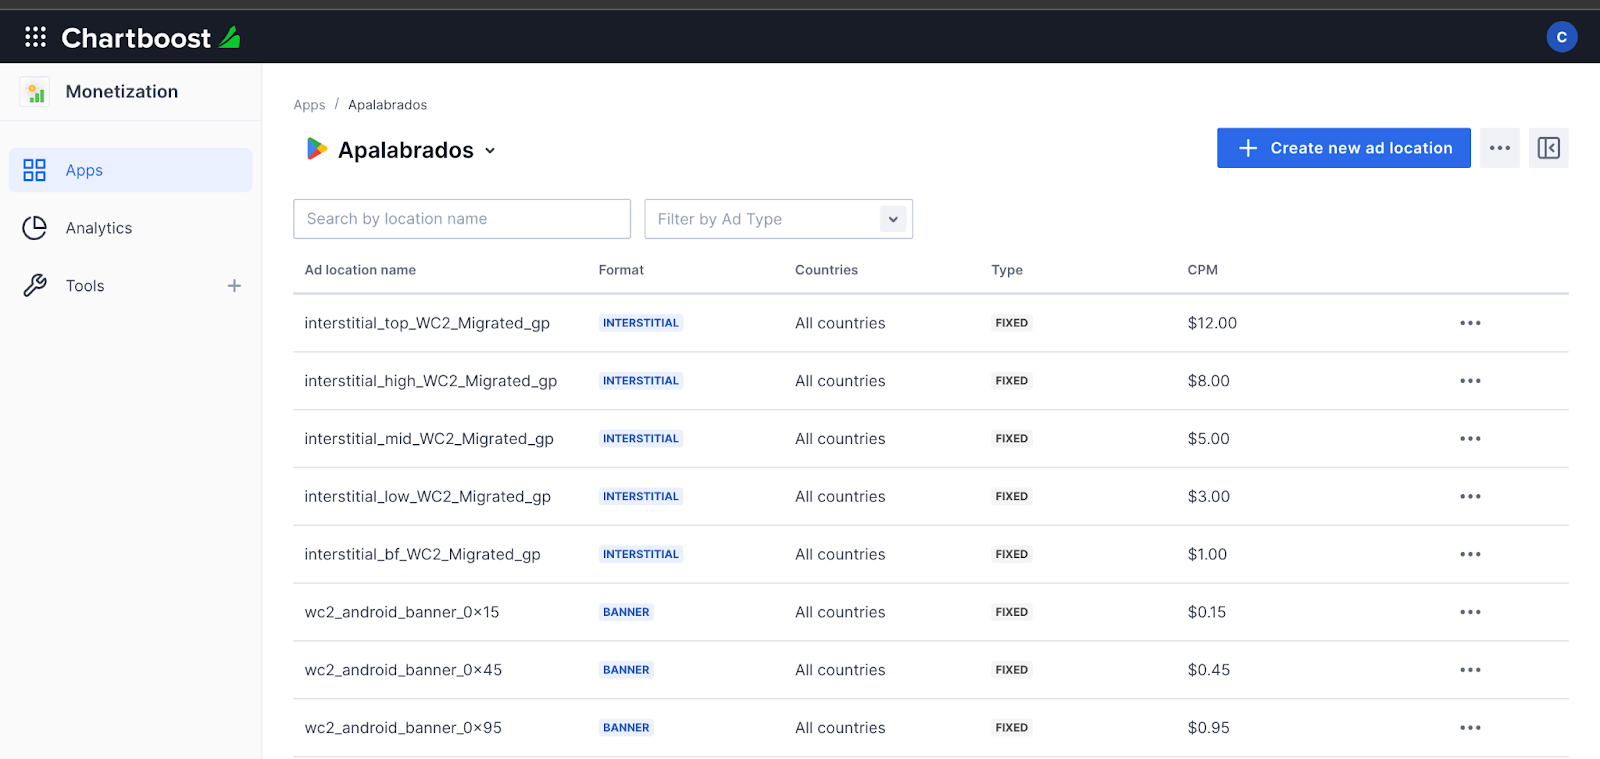Screen dimensions: 1600x759
Task: Open actions menu for wc2_android_banner_0x45
Action: 1470,670
